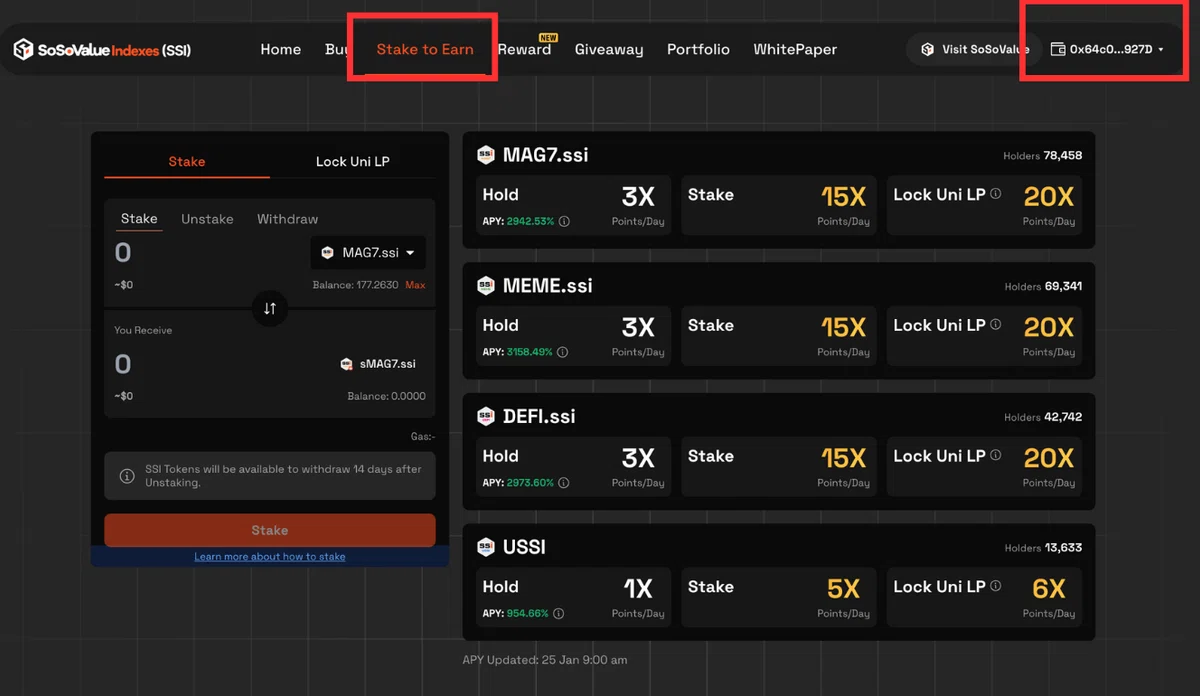Click the DEFI.ssi APY 2973.60% value

tap(530, 483)
